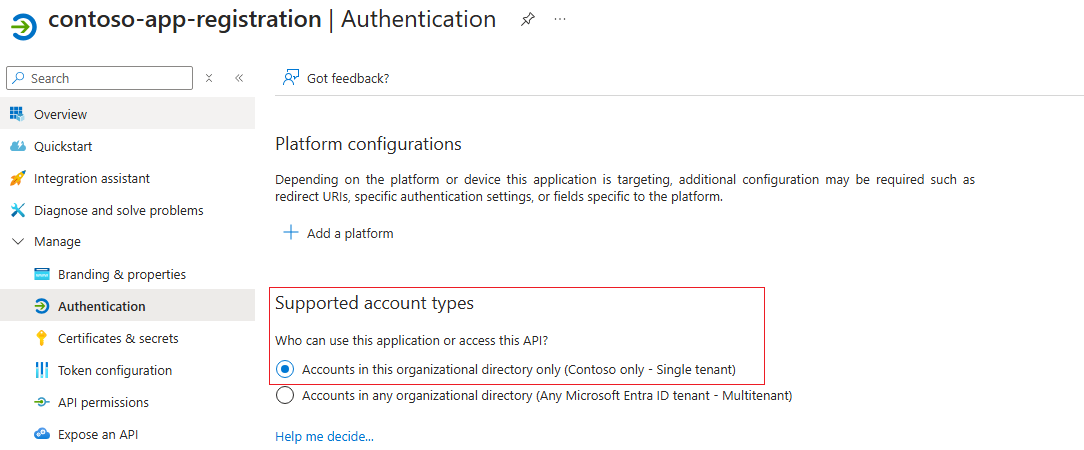Collapse the Manage section chevron

(17, 242)
